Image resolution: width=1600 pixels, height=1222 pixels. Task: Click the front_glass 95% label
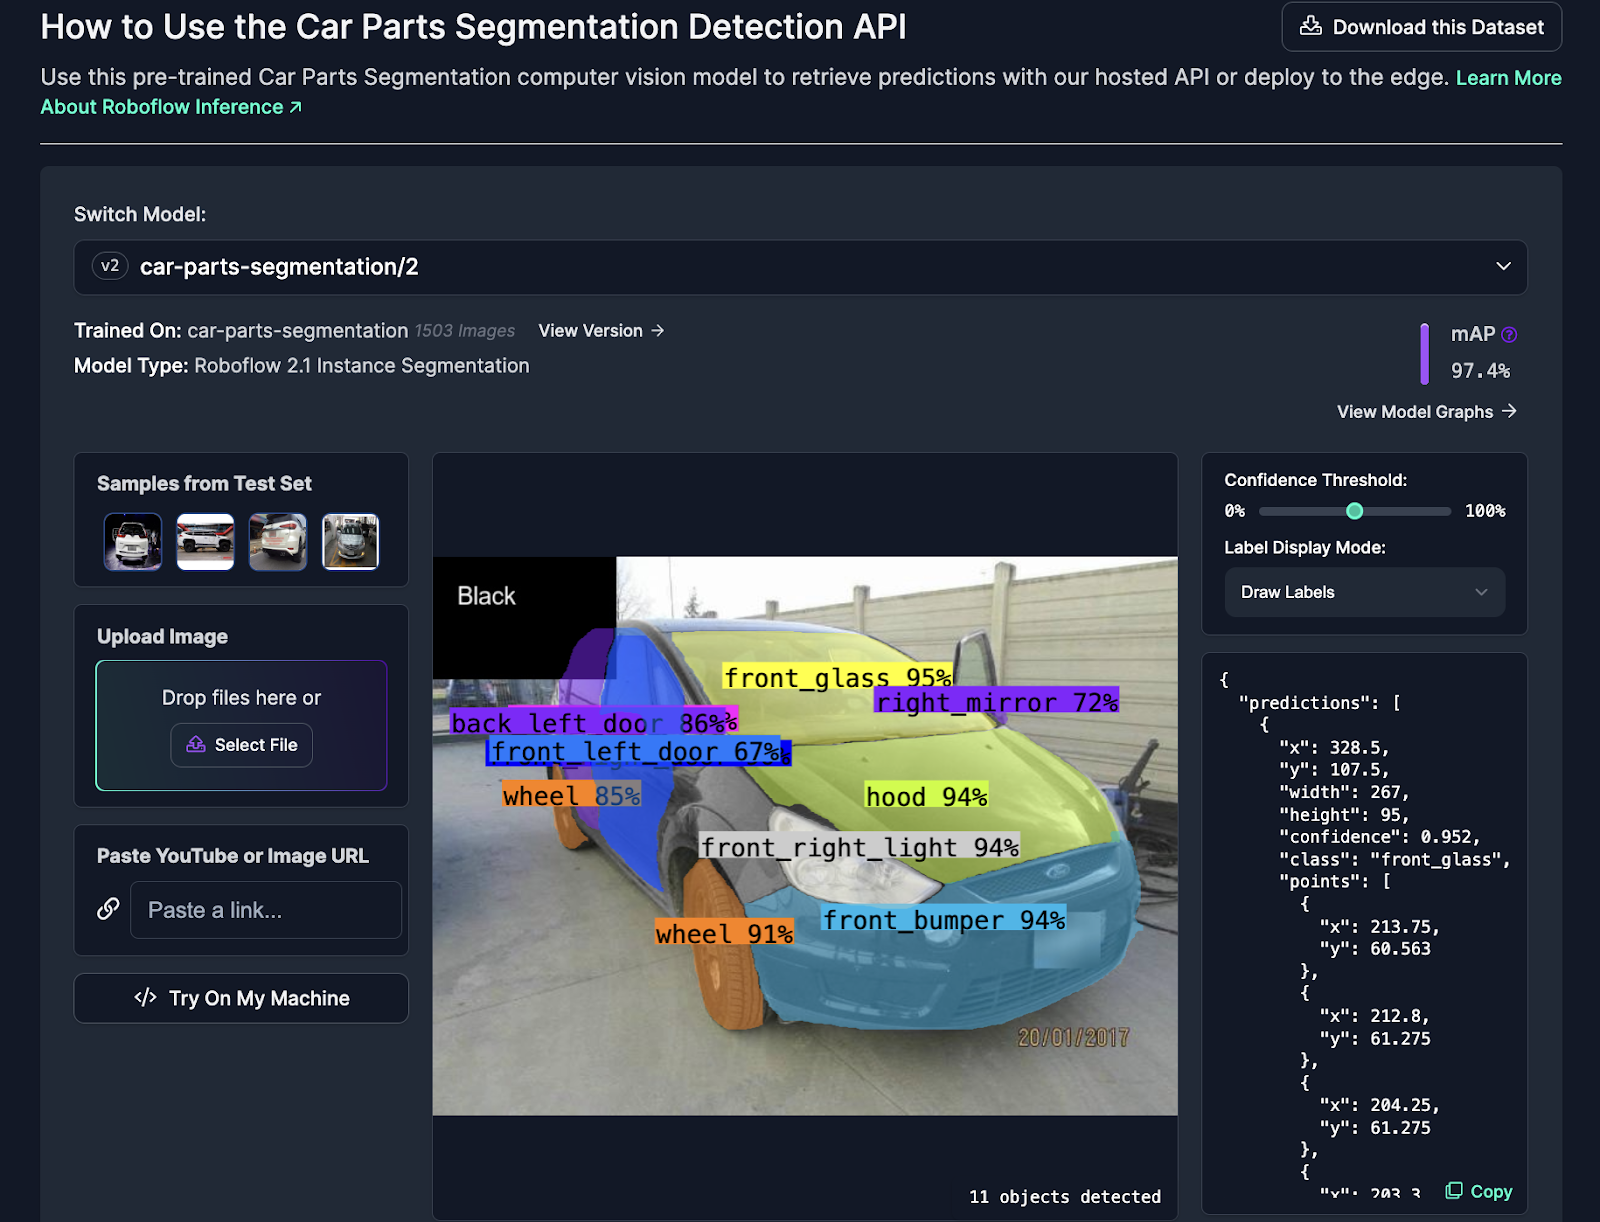point(837,678)
